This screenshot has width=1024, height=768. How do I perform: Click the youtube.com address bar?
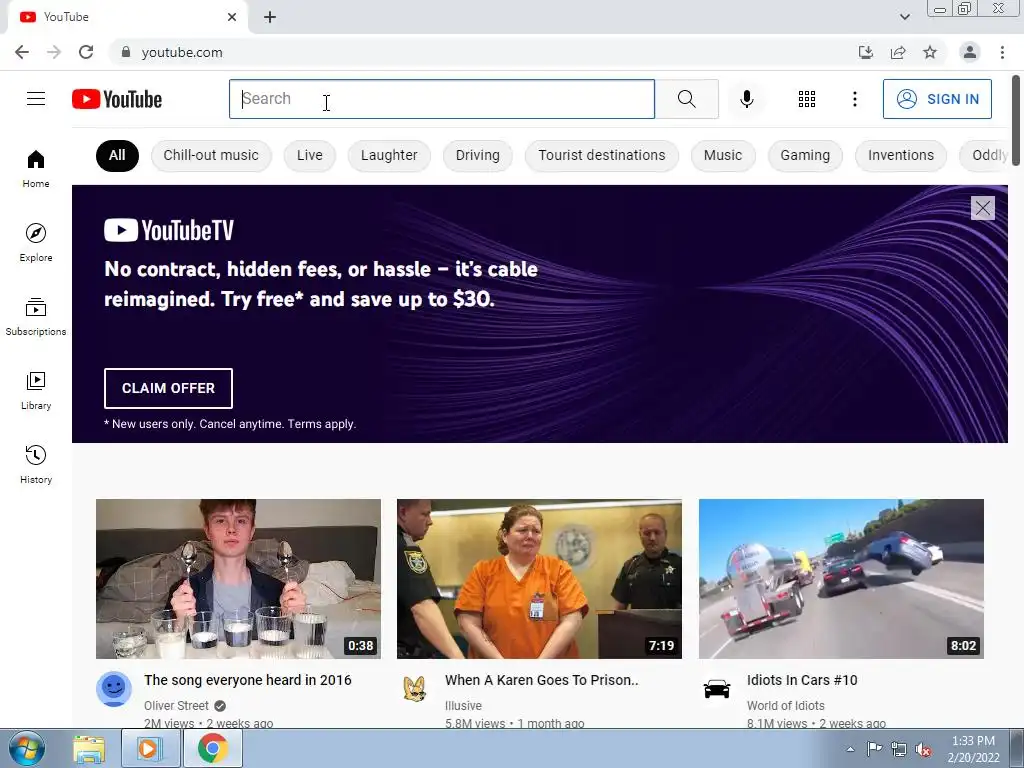point(483,52)
